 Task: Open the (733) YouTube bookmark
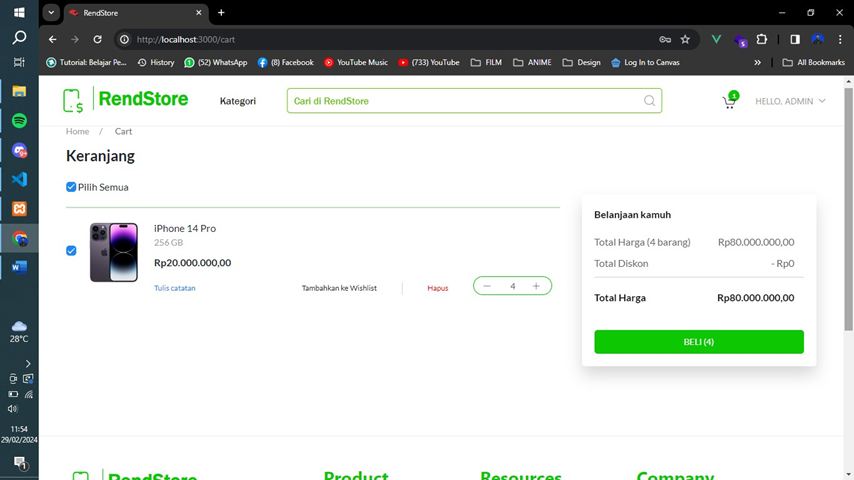(x=429, y=63)
